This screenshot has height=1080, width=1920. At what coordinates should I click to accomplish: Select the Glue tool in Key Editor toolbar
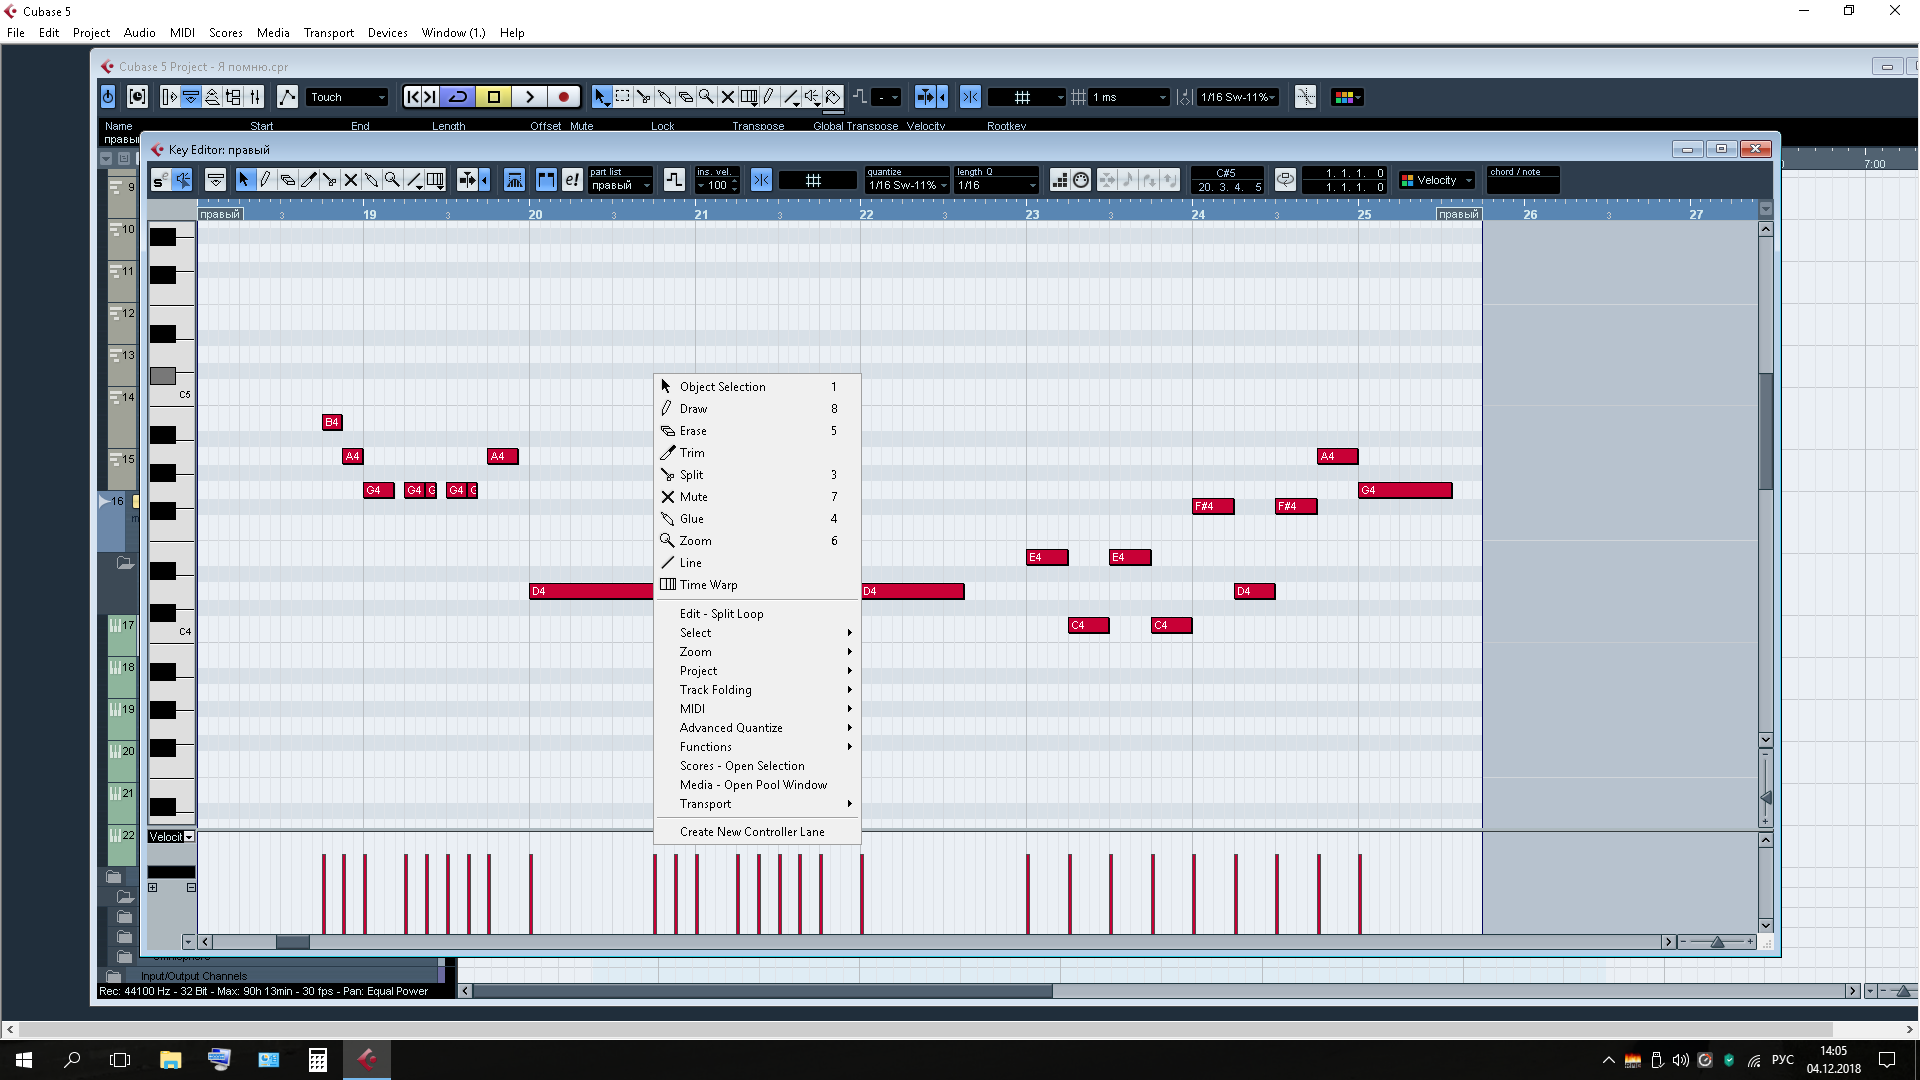click(x=372, y=180)
